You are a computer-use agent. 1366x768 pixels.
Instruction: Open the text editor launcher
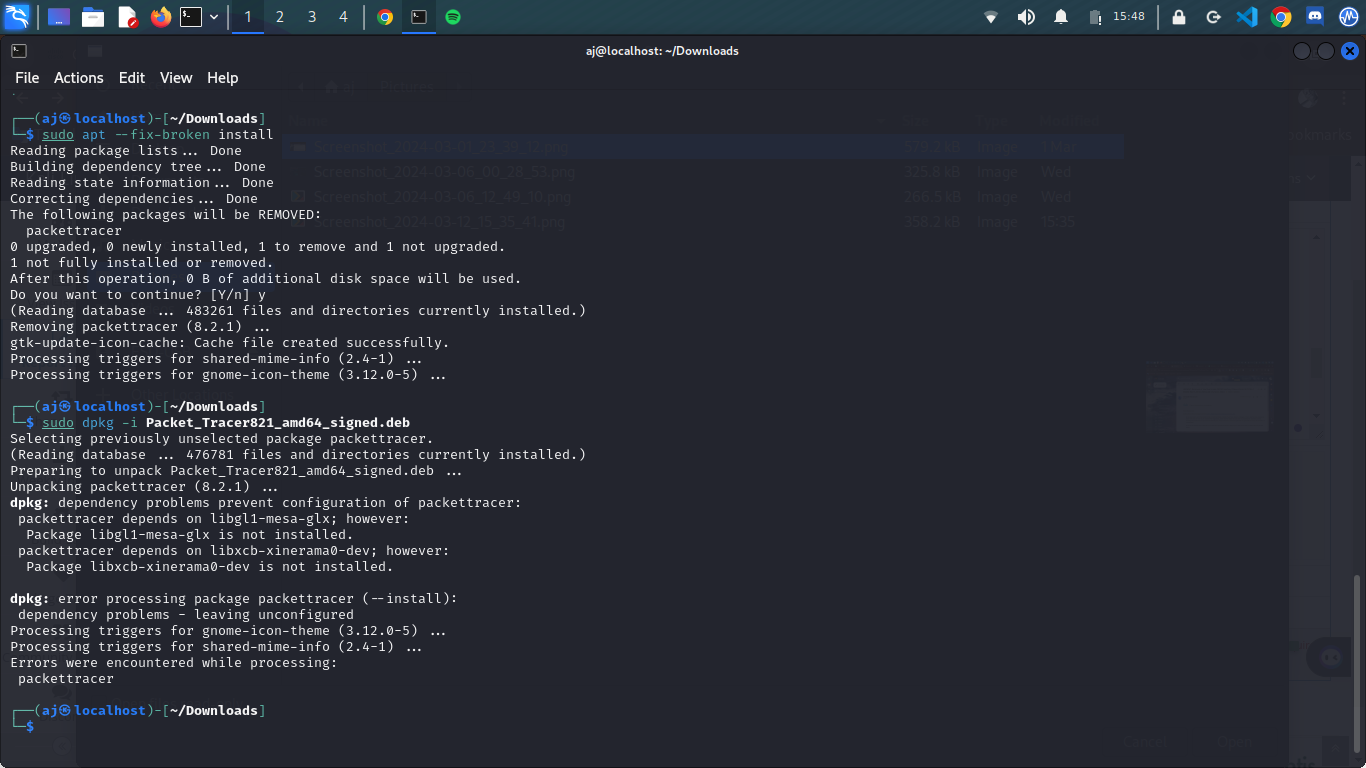click(x=127, y=17)
